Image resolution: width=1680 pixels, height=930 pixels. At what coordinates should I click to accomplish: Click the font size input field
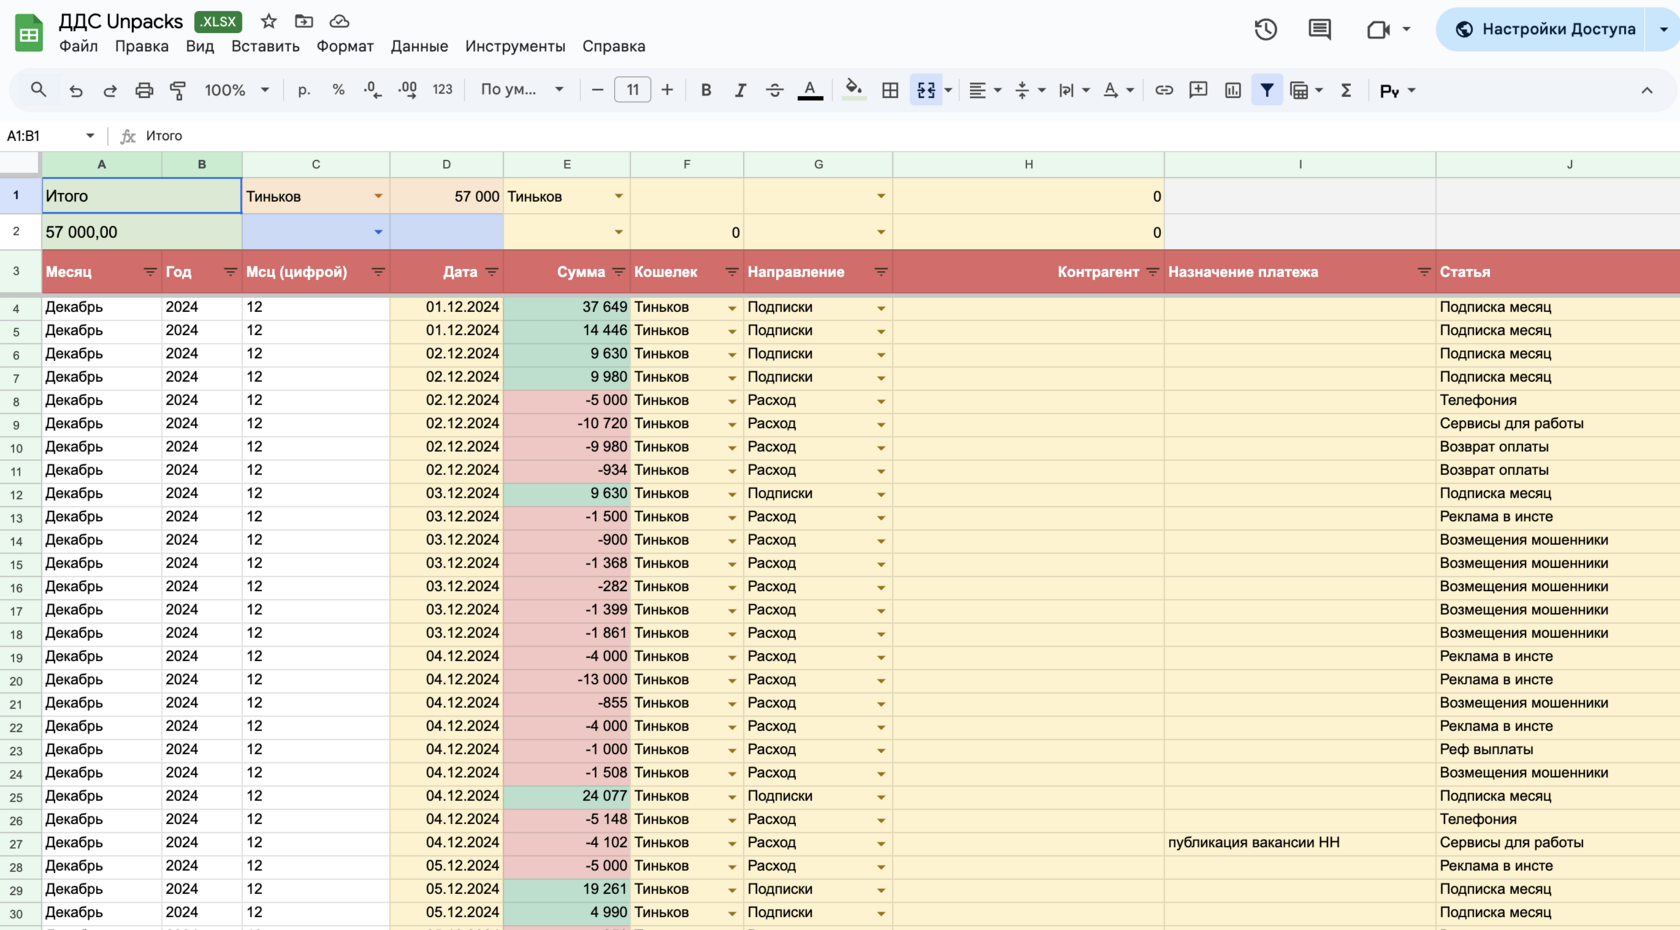(x=632, y=90)
